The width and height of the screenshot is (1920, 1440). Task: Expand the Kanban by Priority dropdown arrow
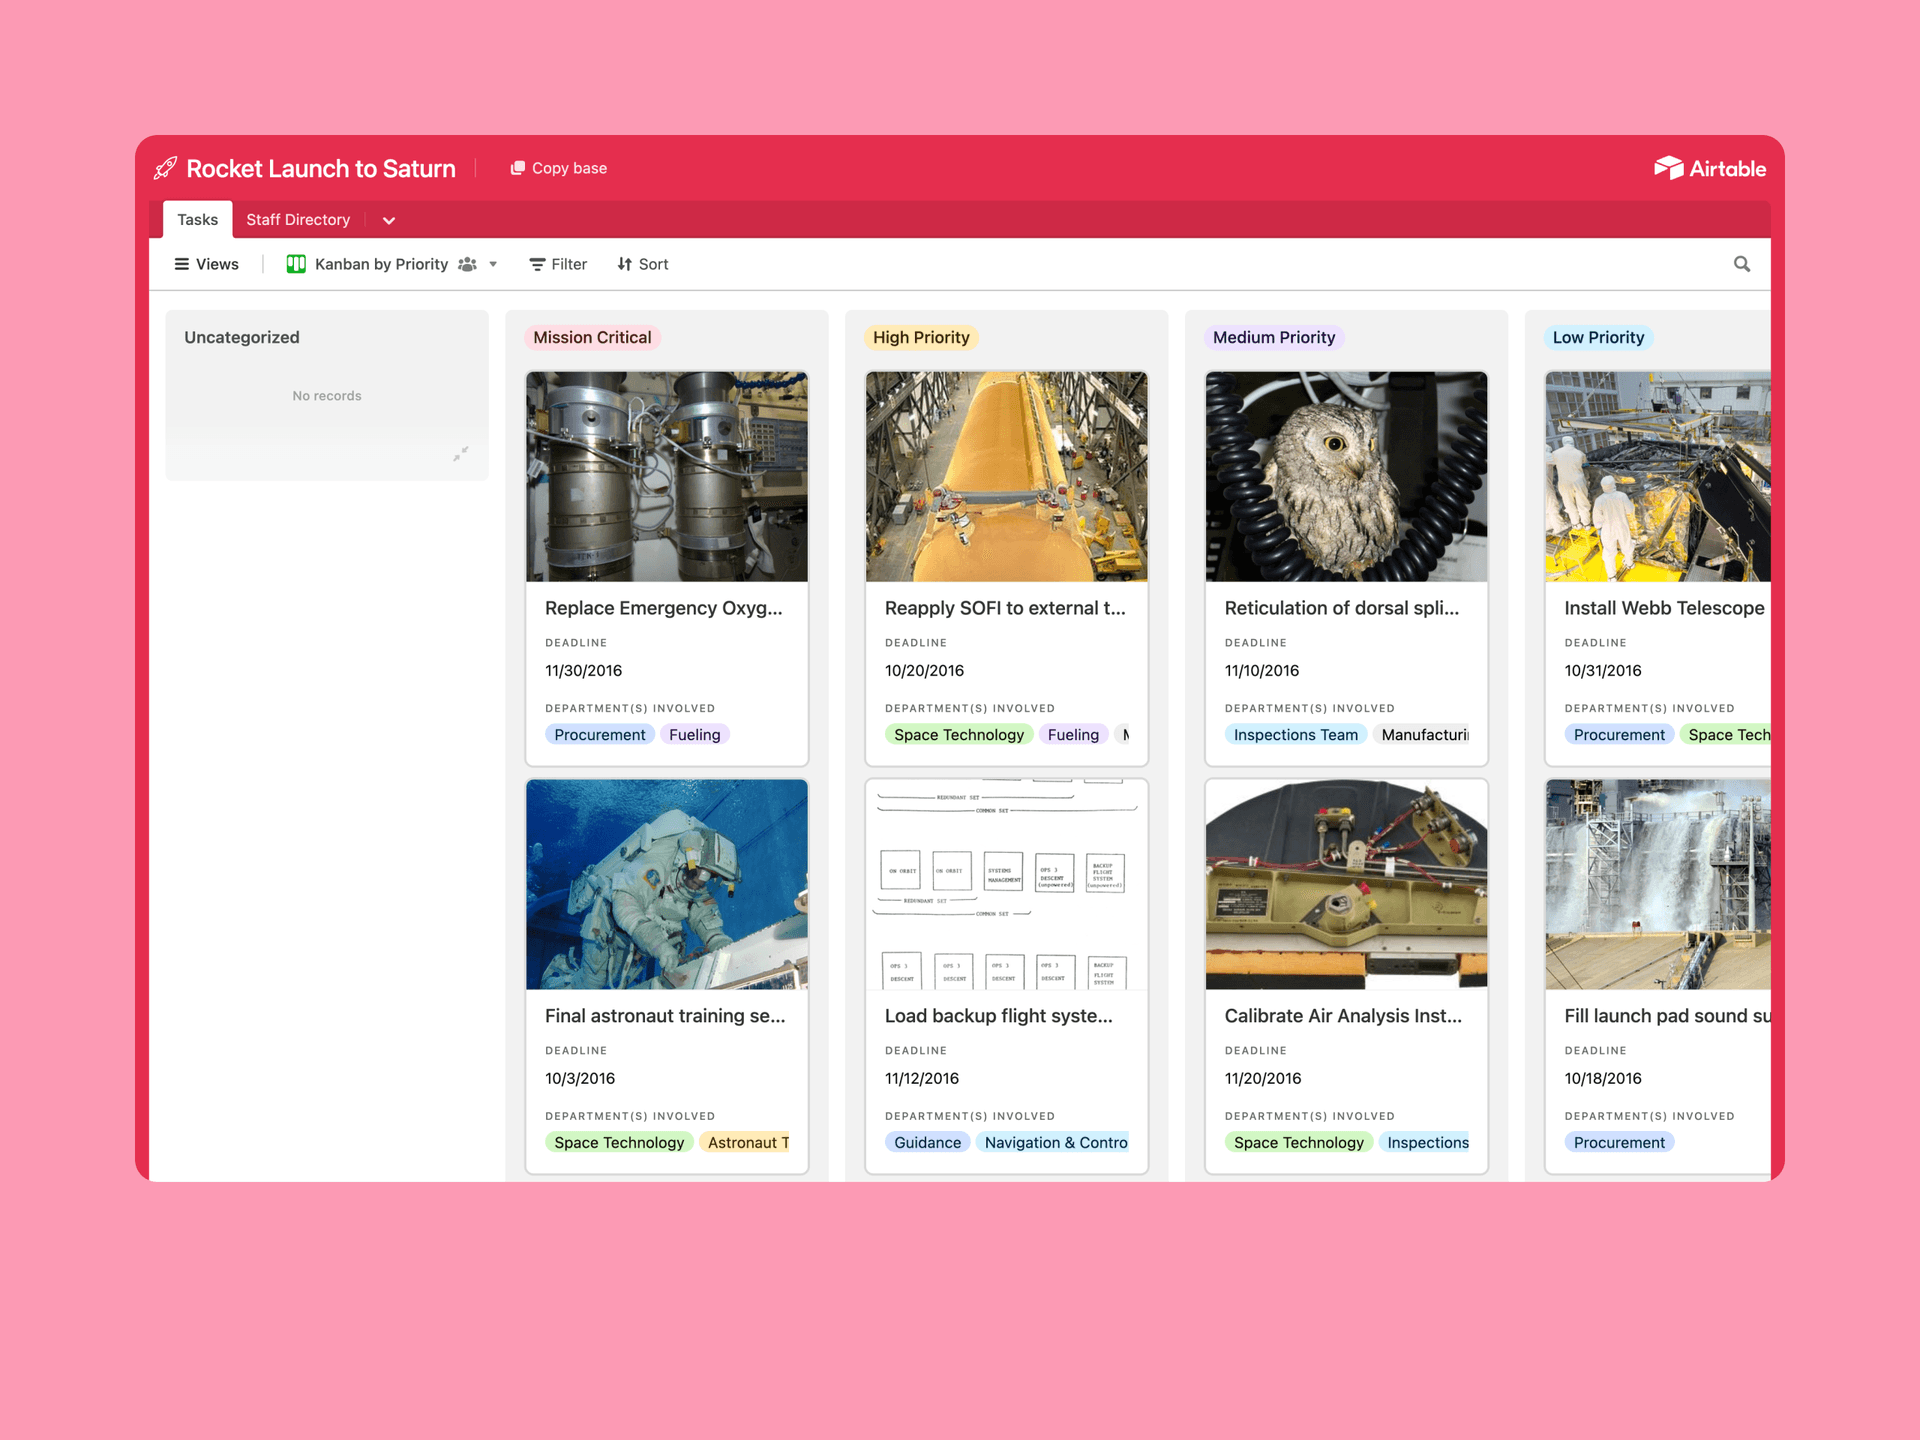click(493, 264)
